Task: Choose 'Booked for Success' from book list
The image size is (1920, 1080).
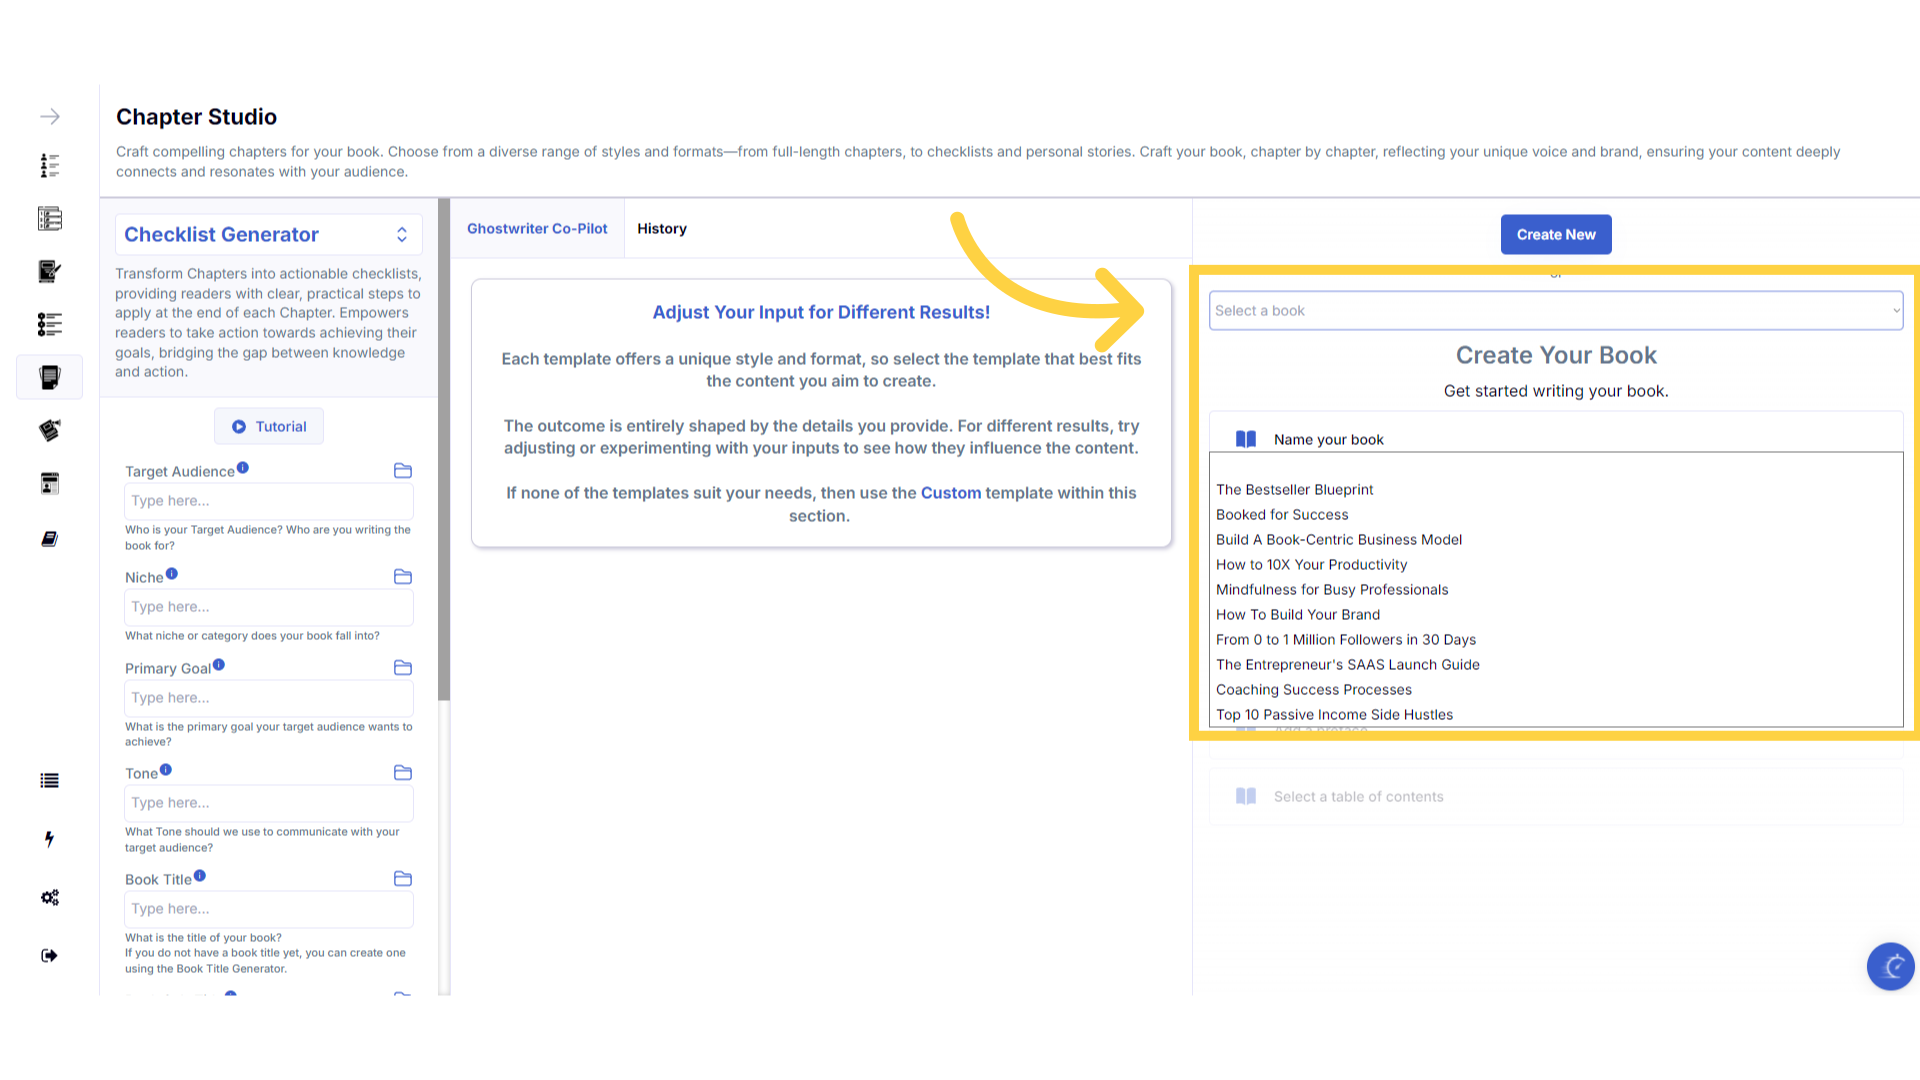Action: [1282, 515]
